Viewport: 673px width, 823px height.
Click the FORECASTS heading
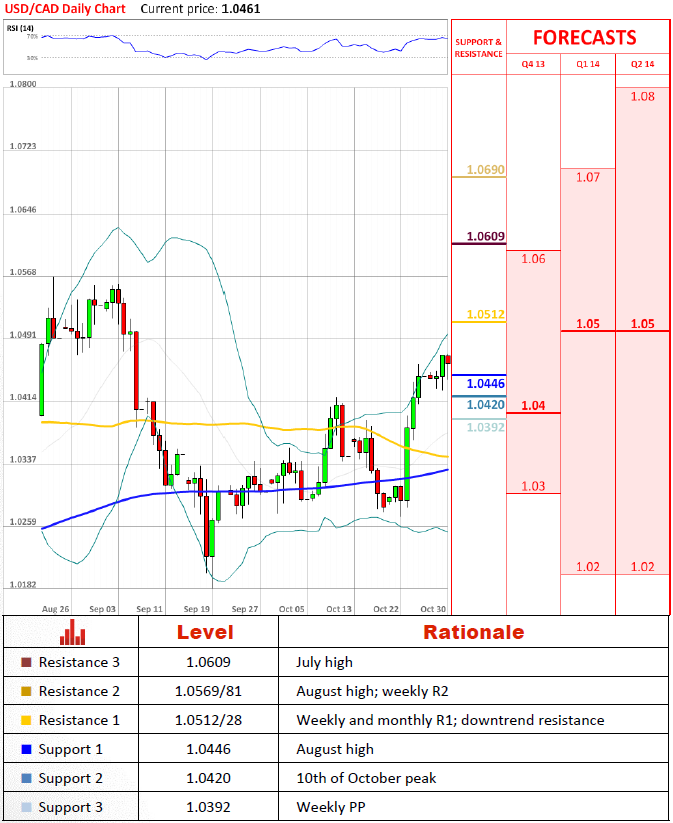[584, 38]
